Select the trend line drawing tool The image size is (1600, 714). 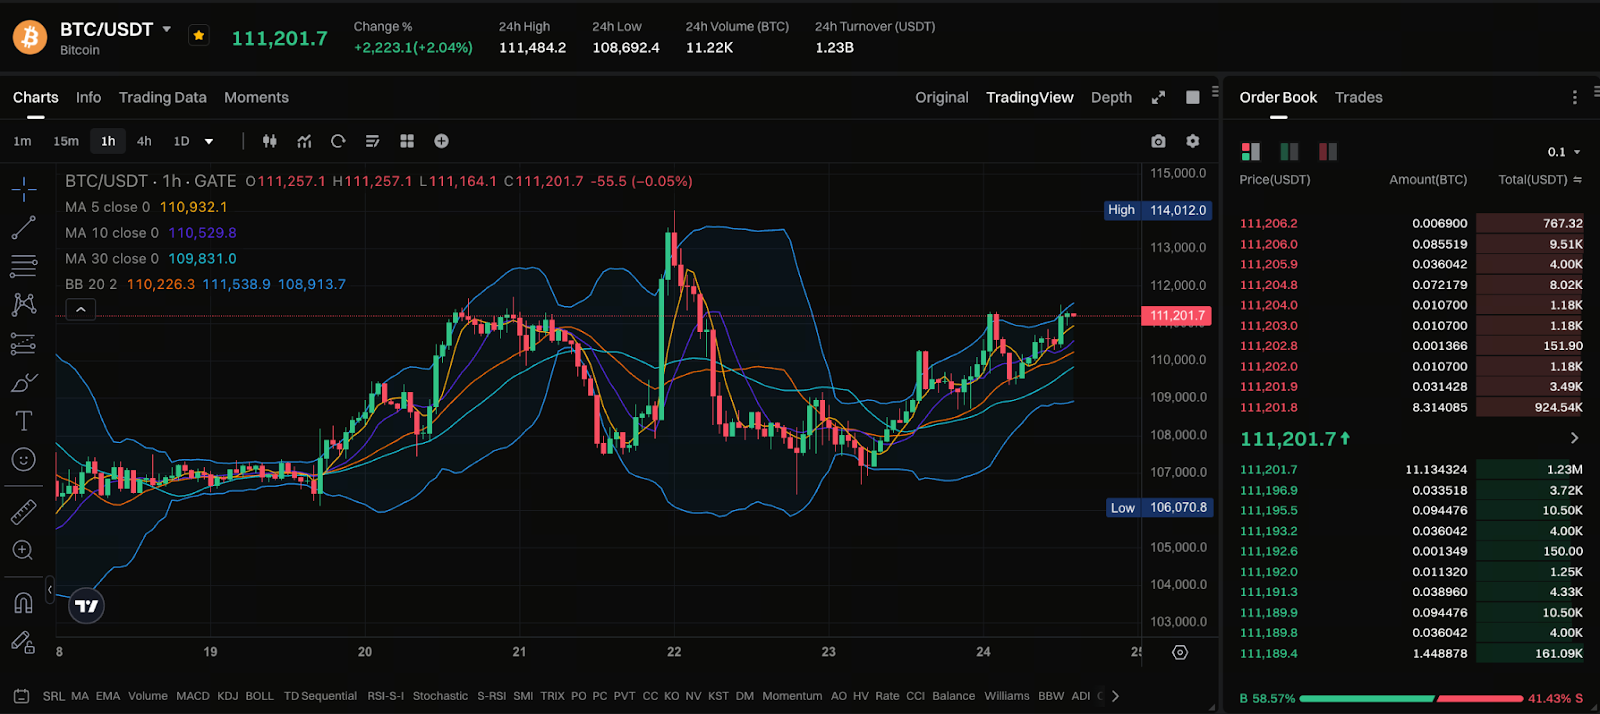tap(24, 228)
